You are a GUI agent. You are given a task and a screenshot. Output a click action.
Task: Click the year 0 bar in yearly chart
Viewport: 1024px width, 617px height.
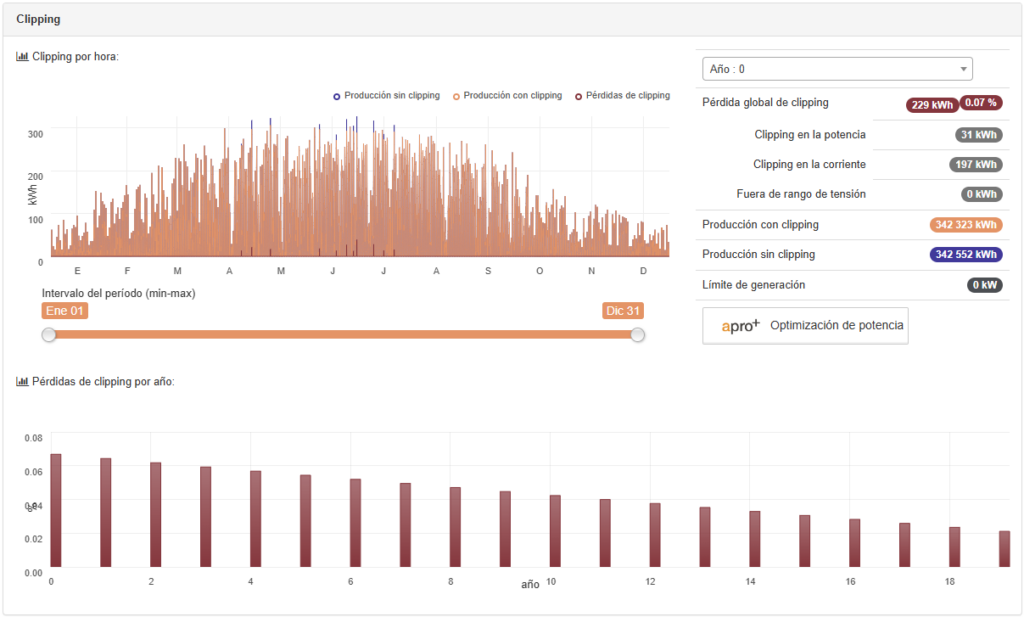tap(56, 511)
